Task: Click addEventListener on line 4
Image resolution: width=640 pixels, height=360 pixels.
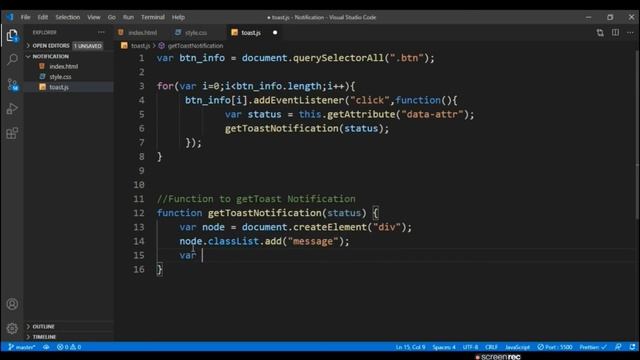Action: [299, 100]
